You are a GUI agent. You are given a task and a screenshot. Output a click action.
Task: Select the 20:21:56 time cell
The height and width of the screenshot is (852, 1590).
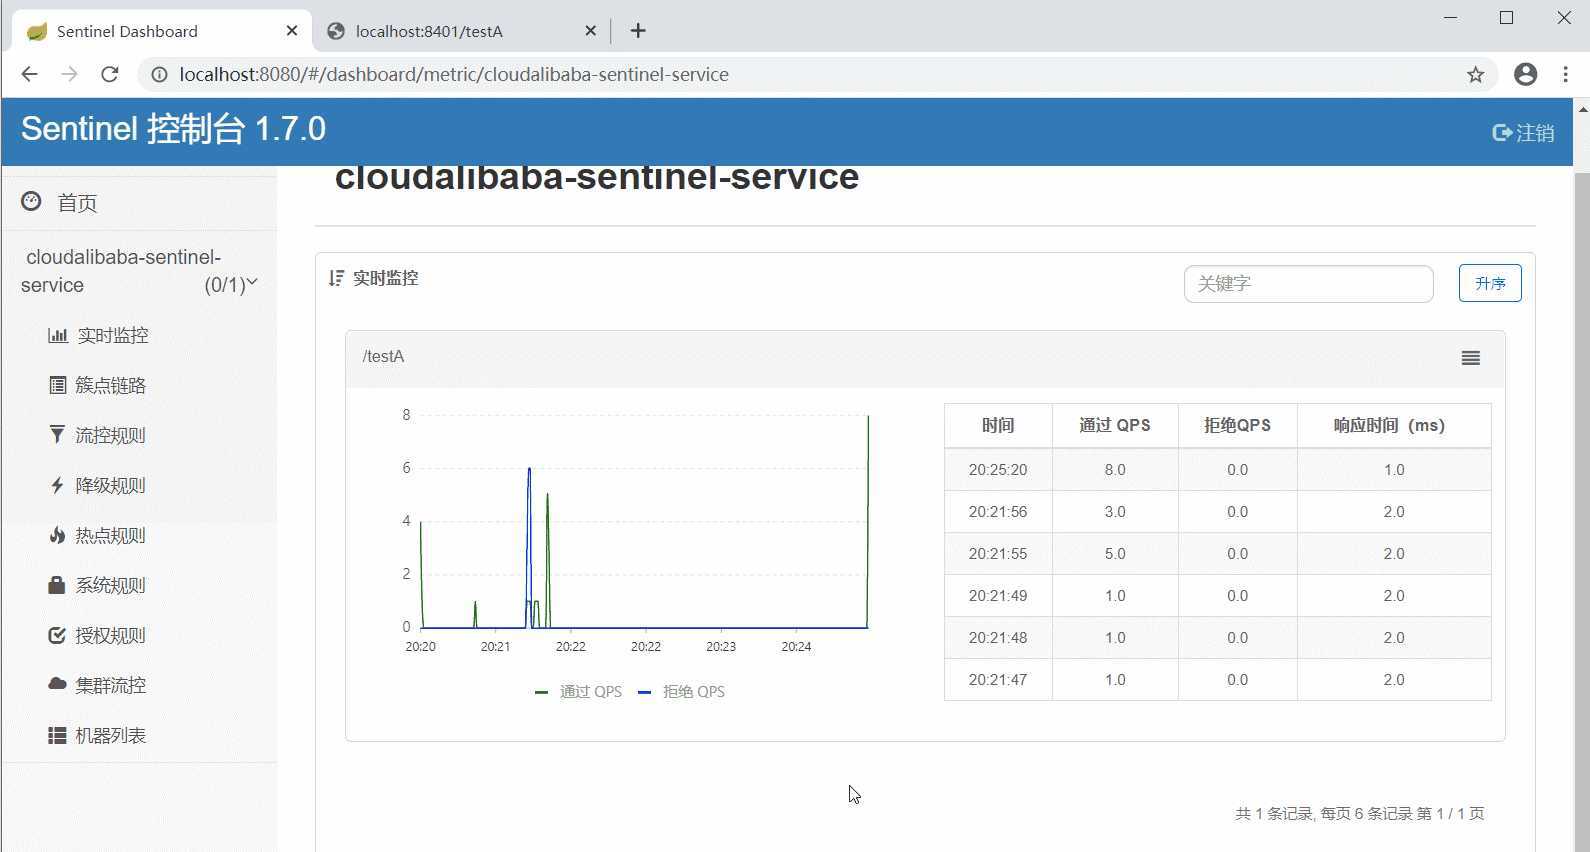(x=998, y=511)
